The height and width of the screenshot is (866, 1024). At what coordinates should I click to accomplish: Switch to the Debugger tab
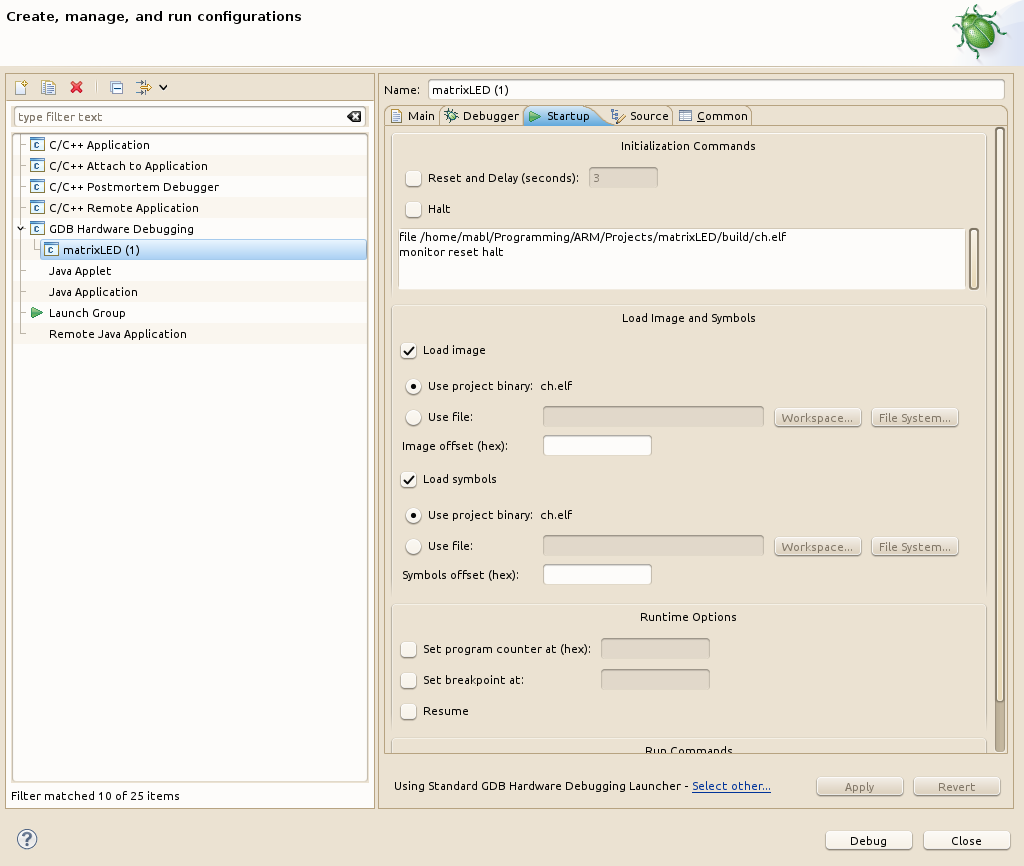tap(481, 116)
